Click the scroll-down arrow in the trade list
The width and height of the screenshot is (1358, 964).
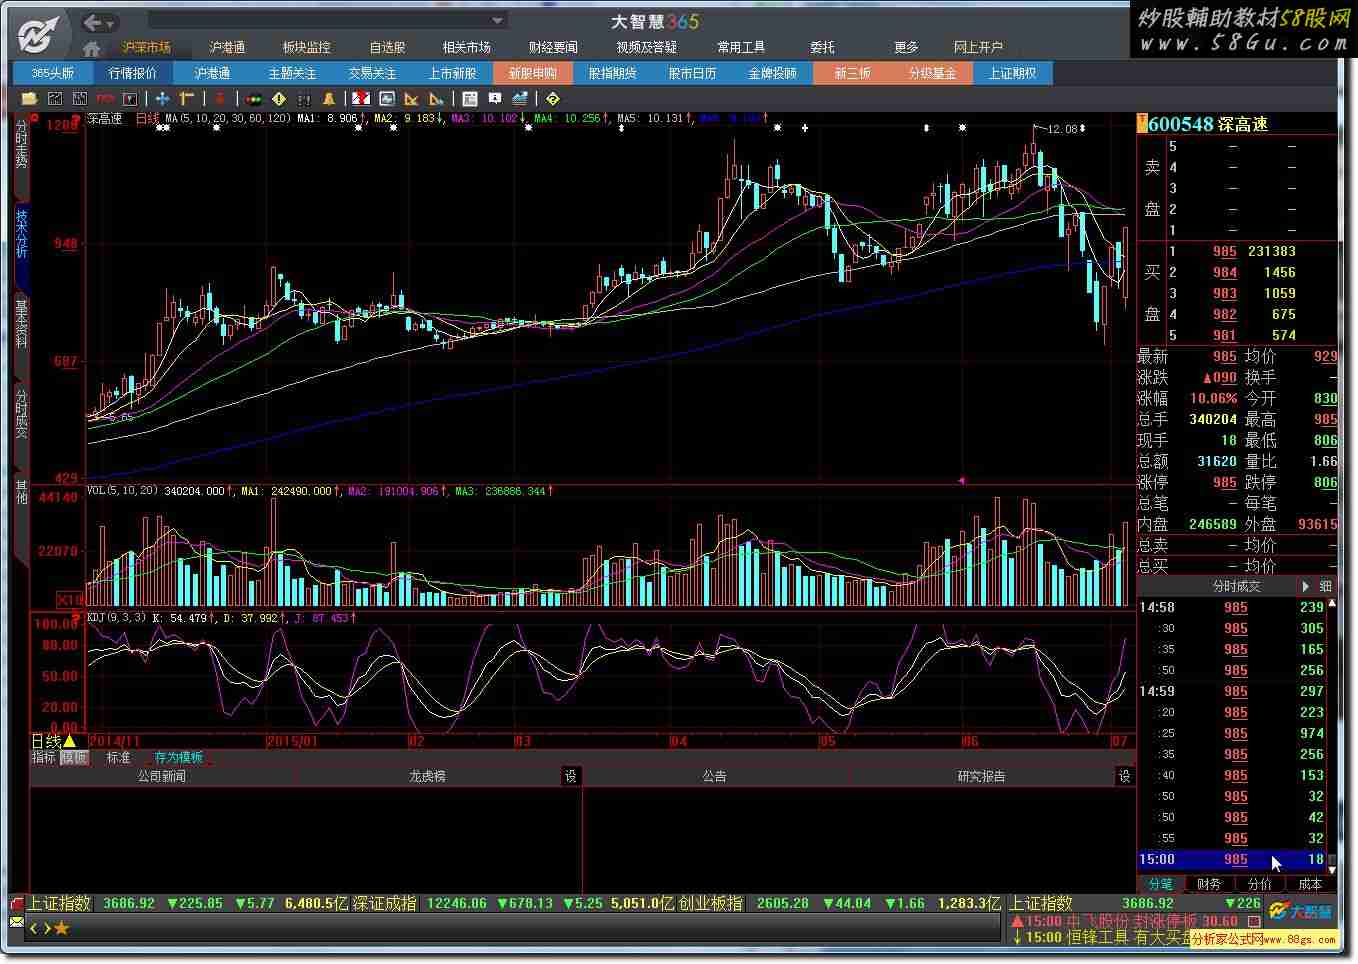point(1332,869)
